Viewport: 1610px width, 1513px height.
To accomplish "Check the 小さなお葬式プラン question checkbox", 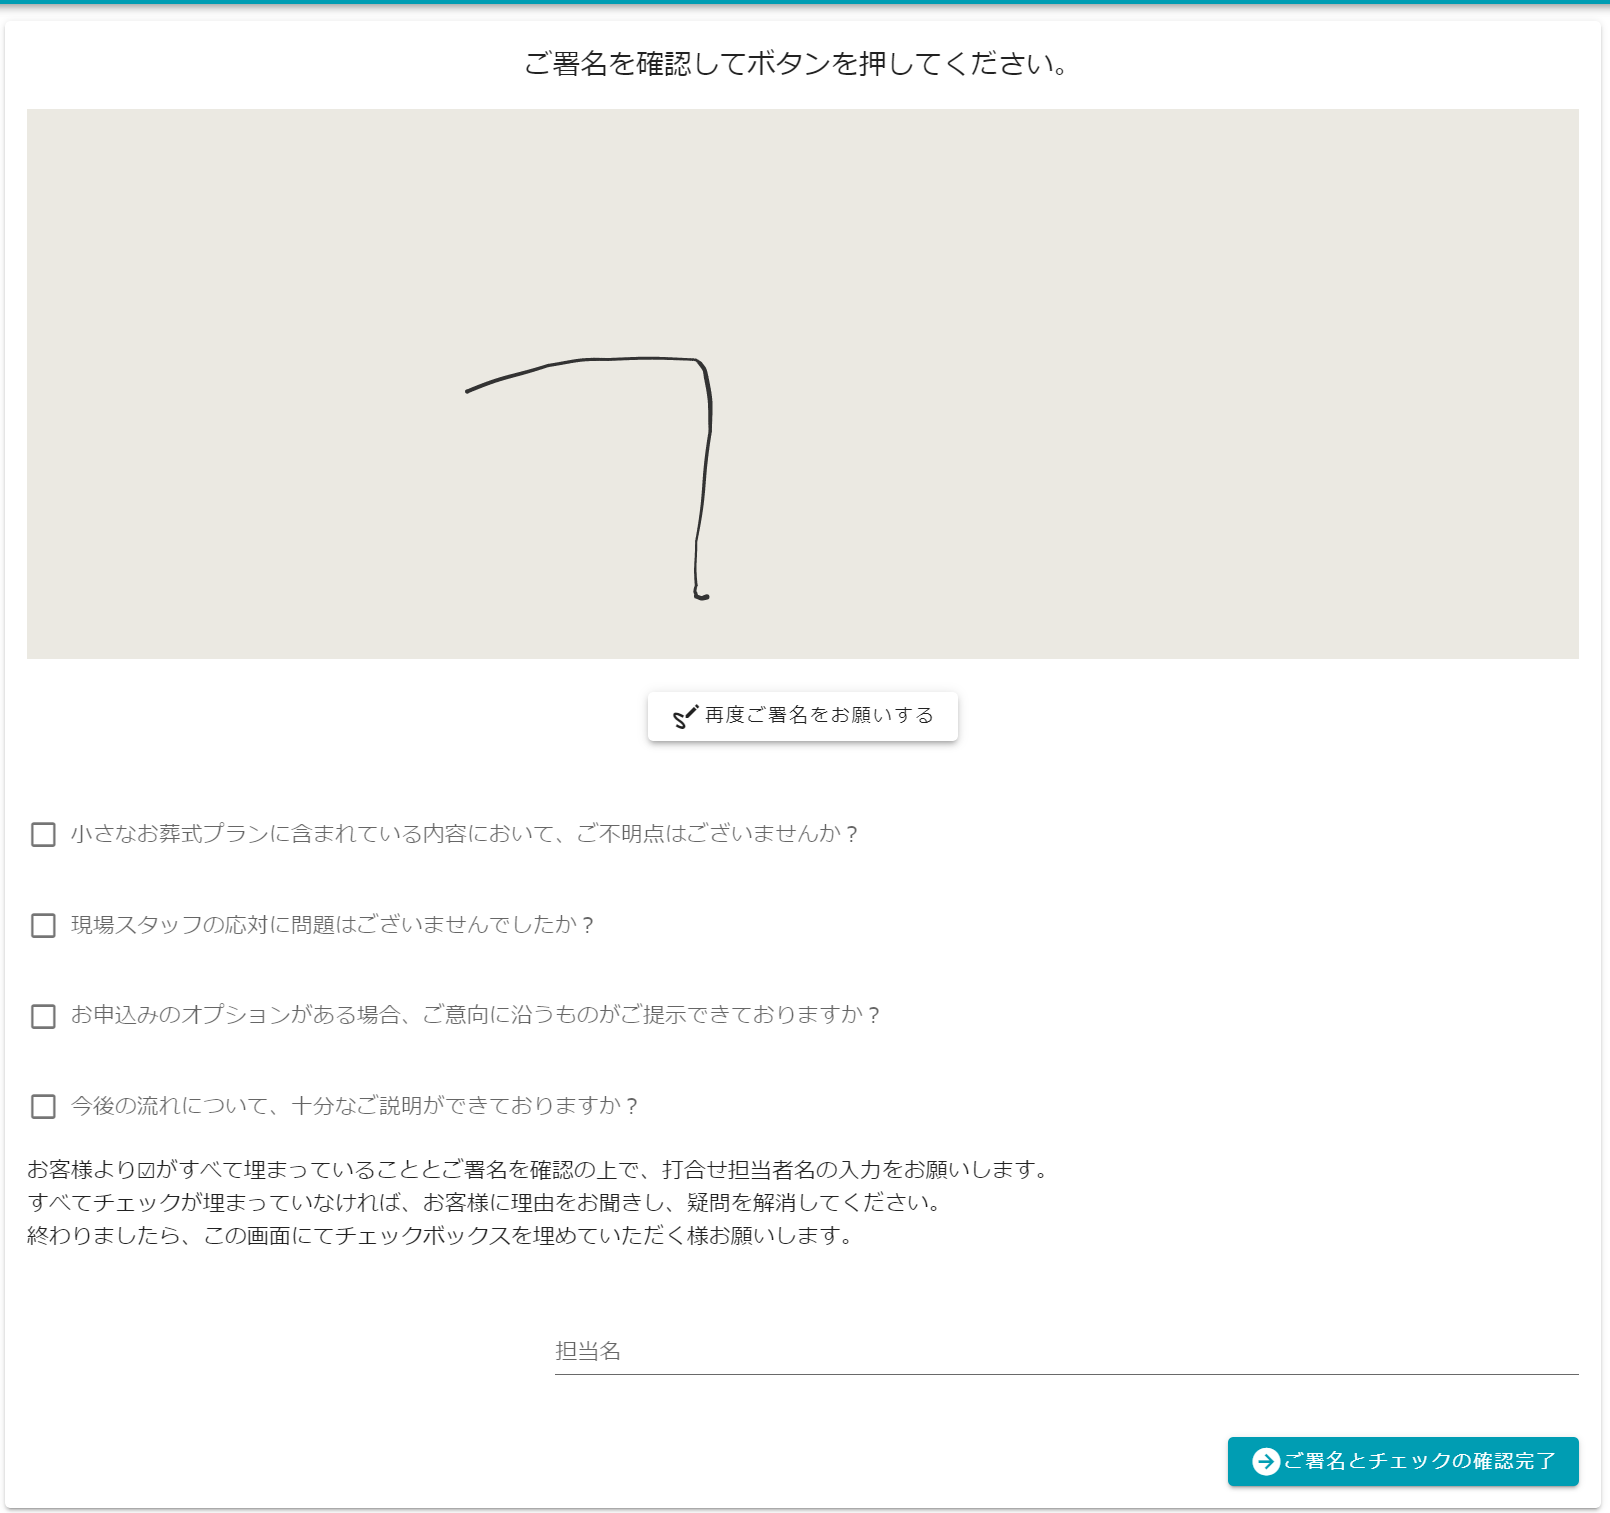I will pyautogui.click(x=43, y=834).
